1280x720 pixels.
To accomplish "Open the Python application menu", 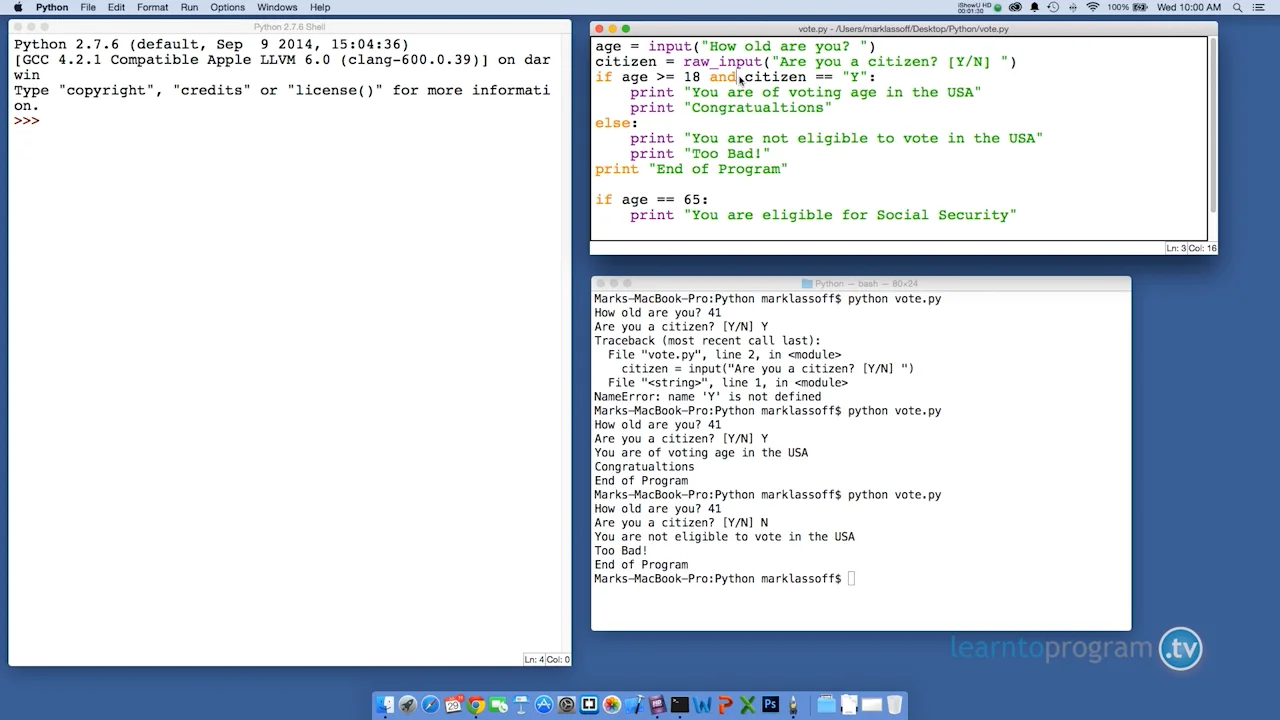I will pos(52,7).
